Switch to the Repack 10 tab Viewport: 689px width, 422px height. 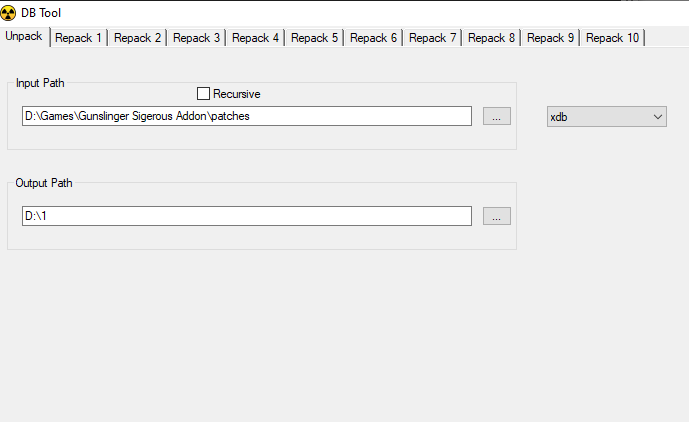tap(613, 38)
